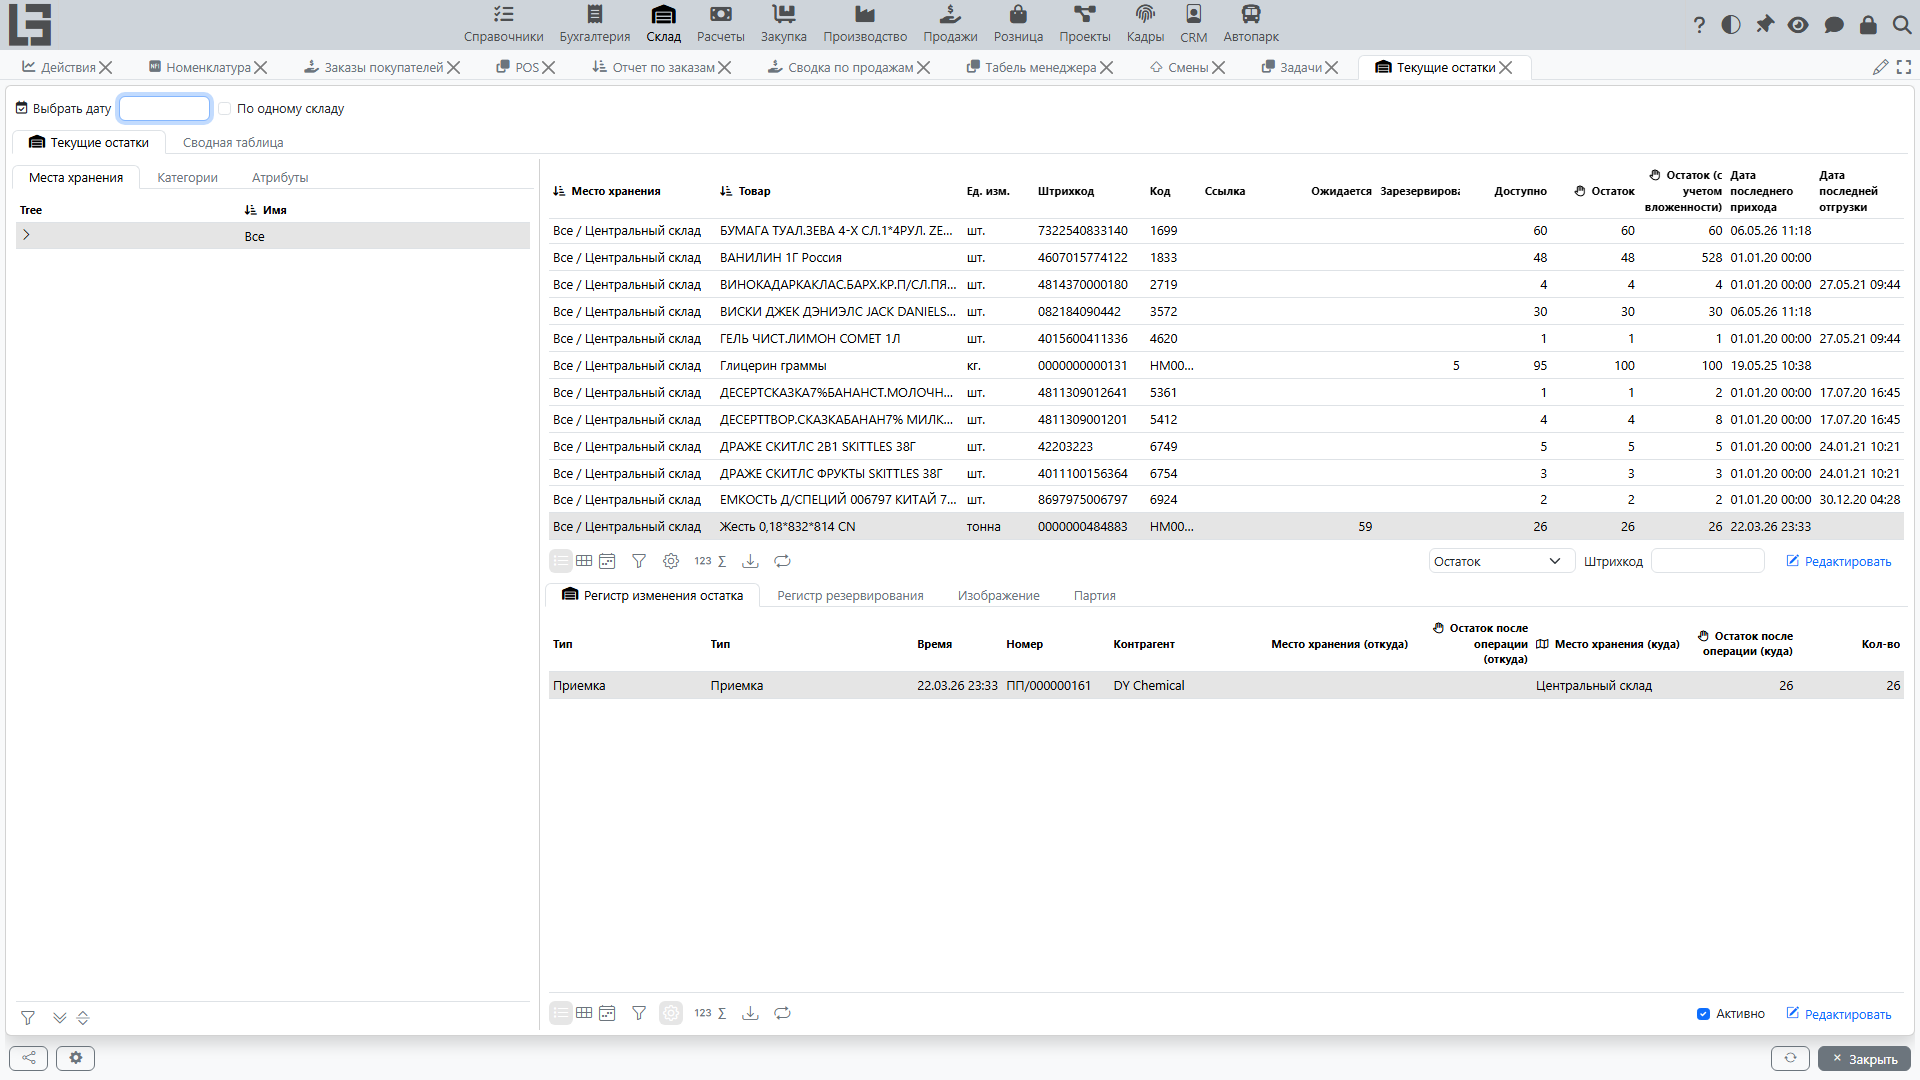
Task: Click the share button at bottom left
Action: 29,1058
